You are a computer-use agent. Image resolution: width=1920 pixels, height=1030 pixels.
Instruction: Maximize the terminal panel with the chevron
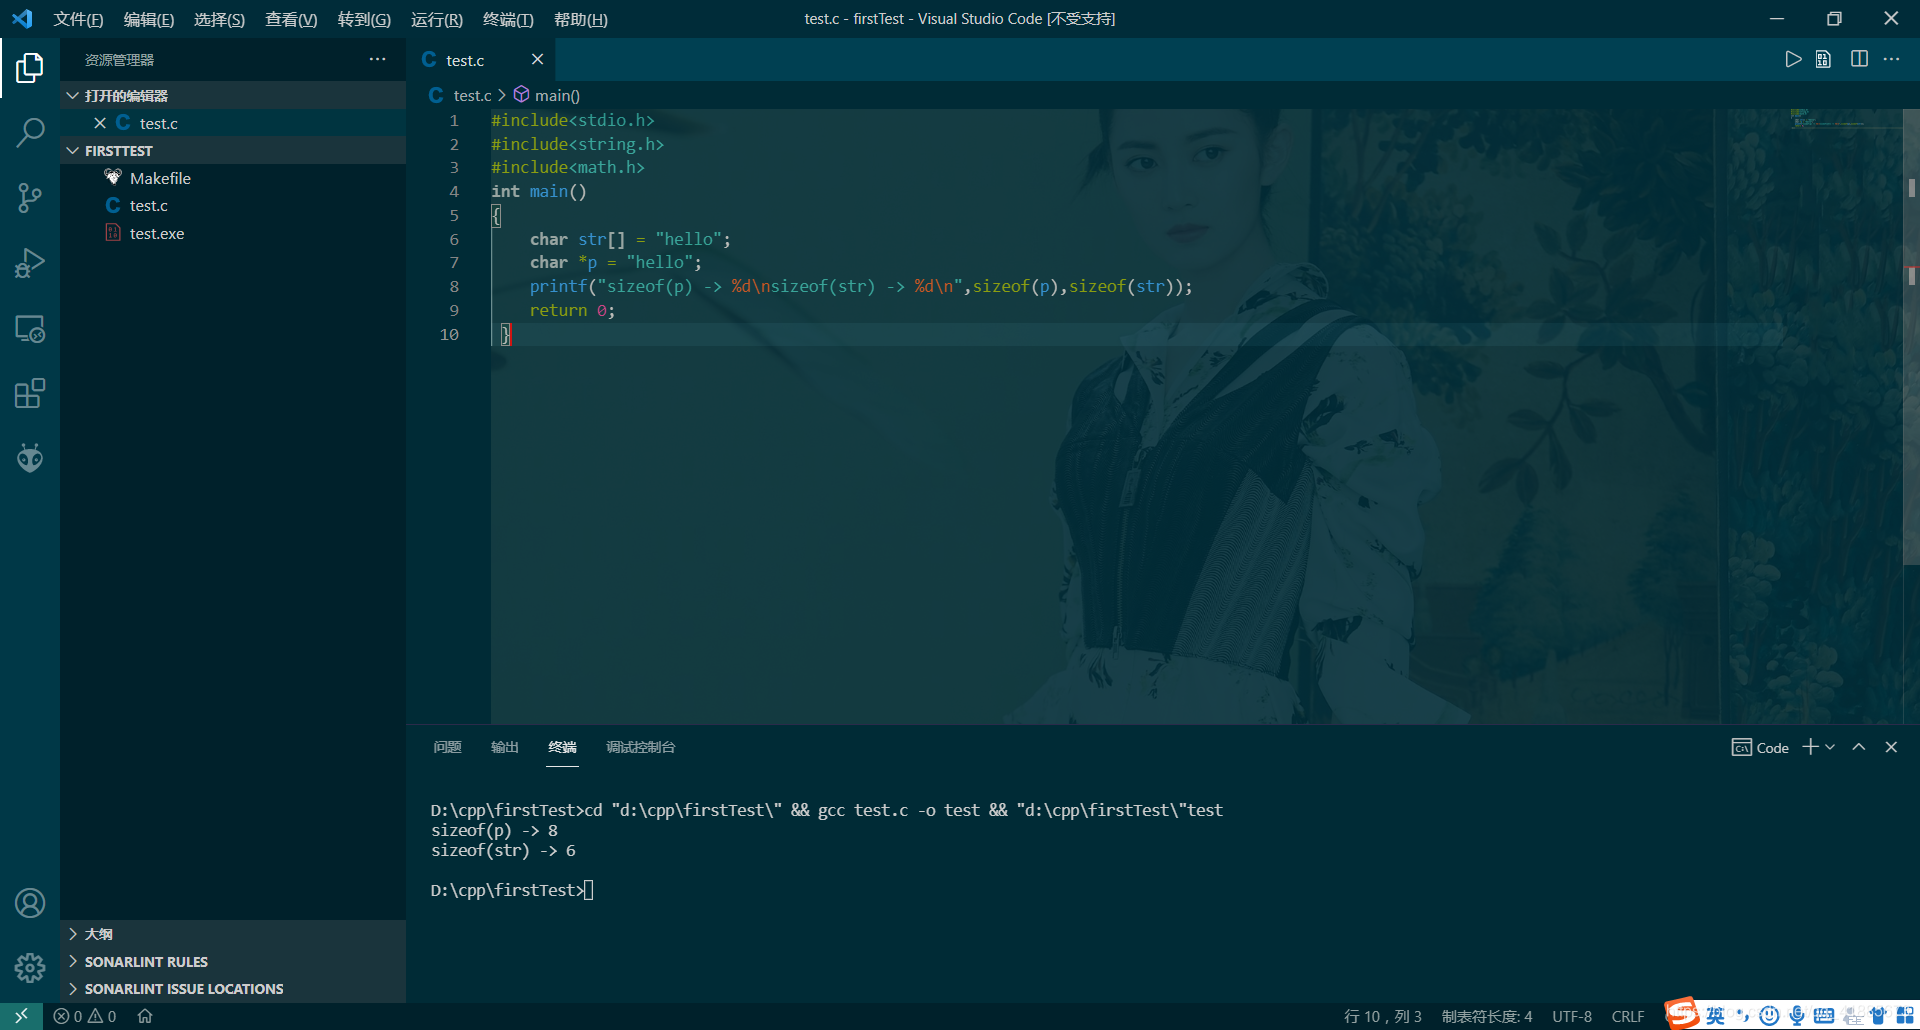click(1858, 747)
